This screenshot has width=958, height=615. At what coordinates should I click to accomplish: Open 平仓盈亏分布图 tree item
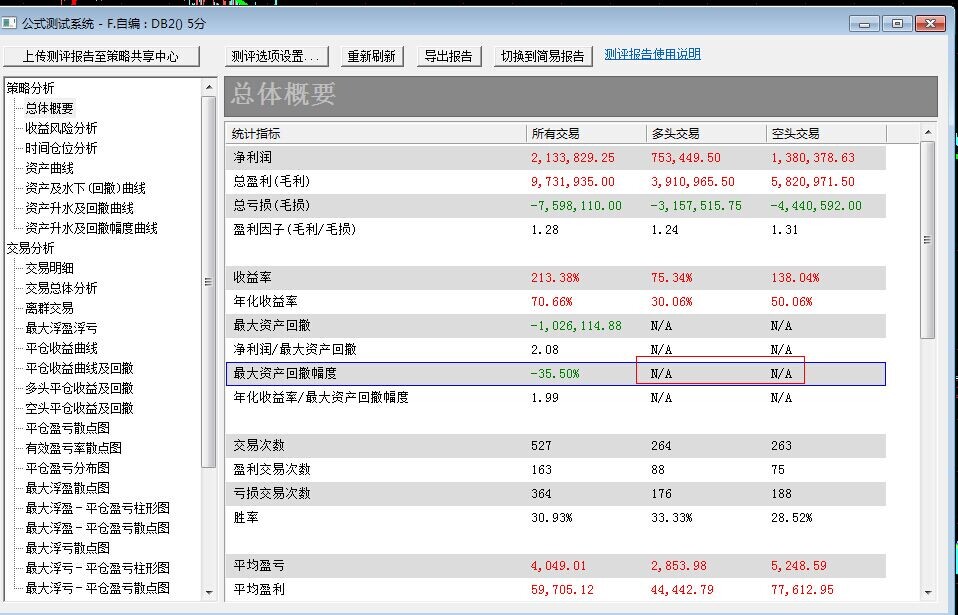[67, 468]
